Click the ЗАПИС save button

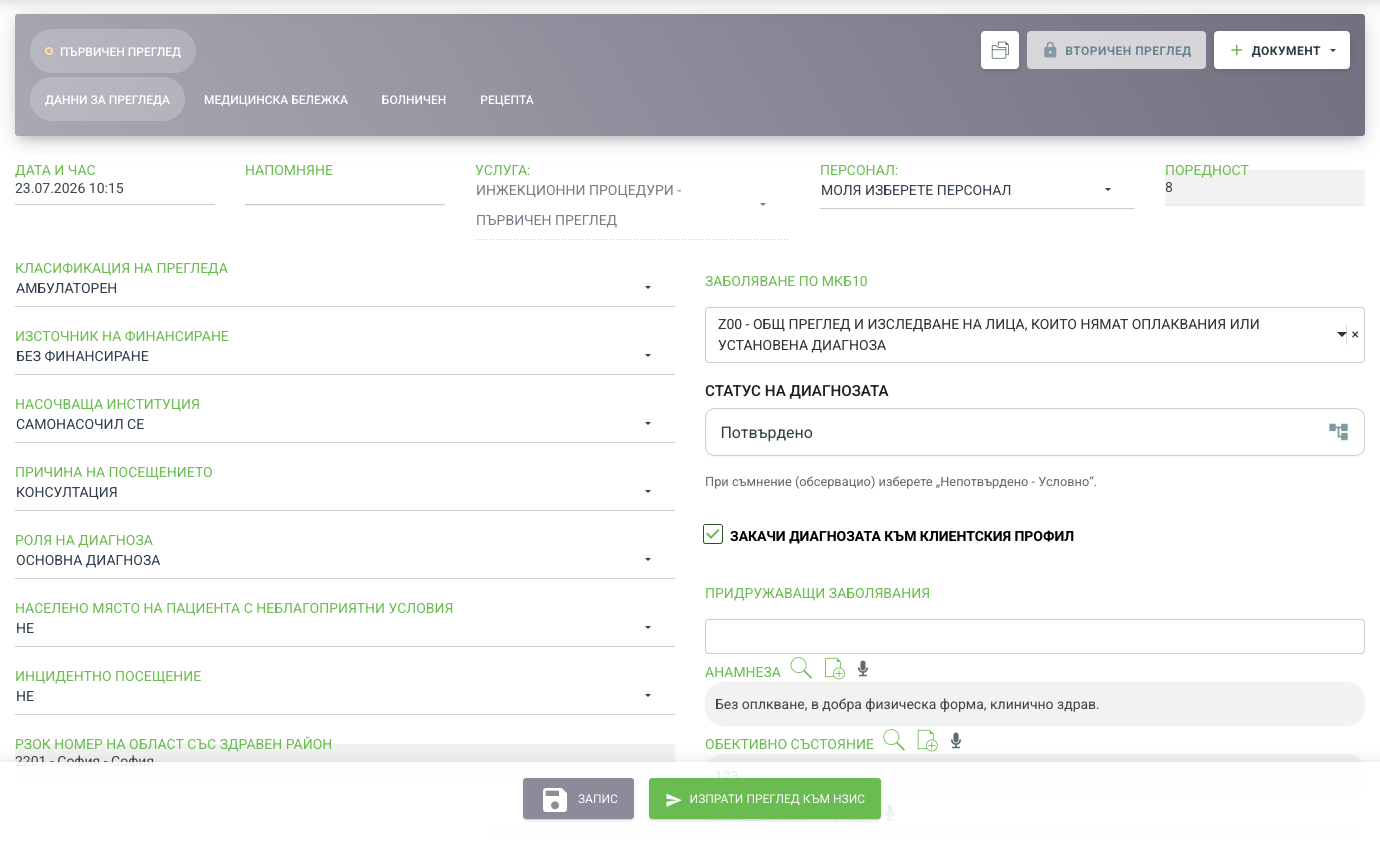pos(578,799)
